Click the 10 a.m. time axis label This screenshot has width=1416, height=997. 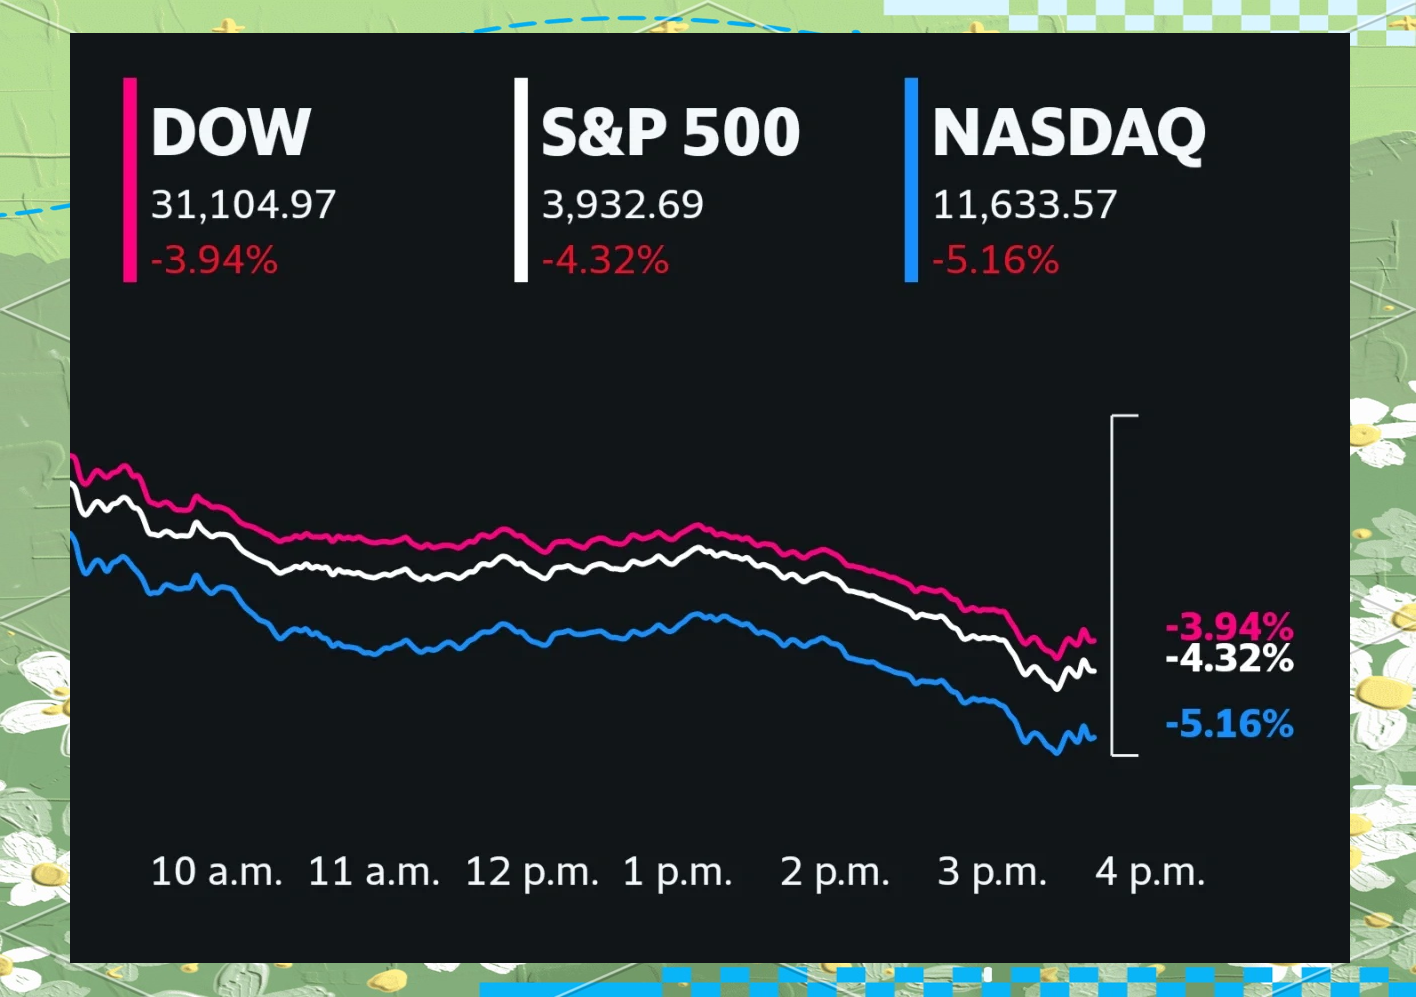[x=216, y=872]
